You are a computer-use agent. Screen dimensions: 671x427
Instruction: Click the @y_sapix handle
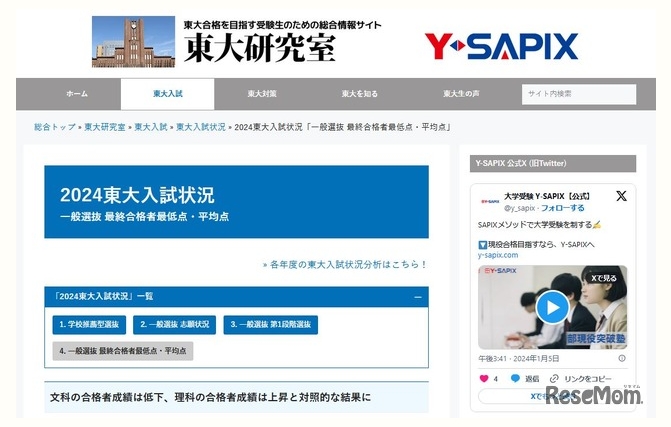(x=519, y=208)
